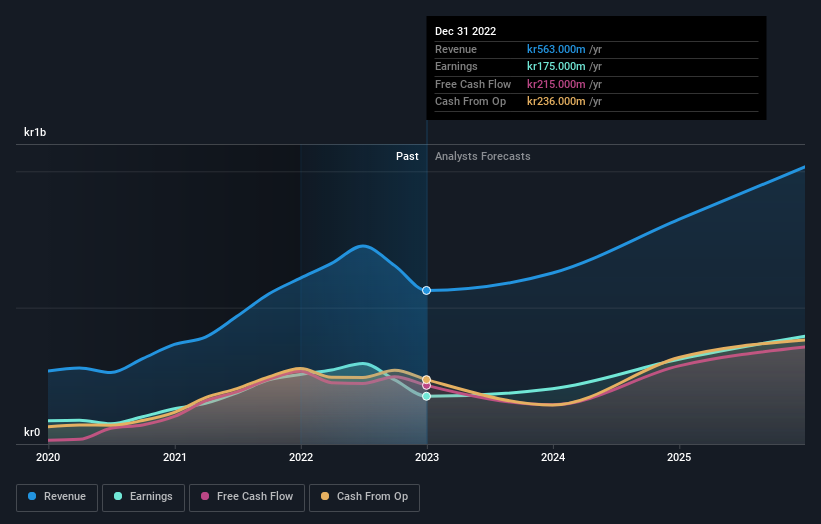Screen dimensions: 821x524
Task: Click the 2020 x-axis label
Action: (x=48, y=457)
